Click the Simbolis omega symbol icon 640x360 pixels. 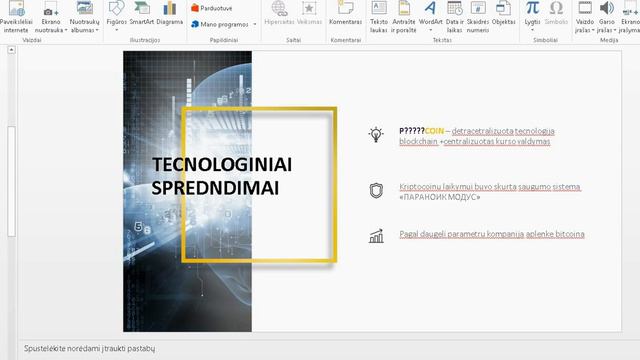click(x=556, y=8)
